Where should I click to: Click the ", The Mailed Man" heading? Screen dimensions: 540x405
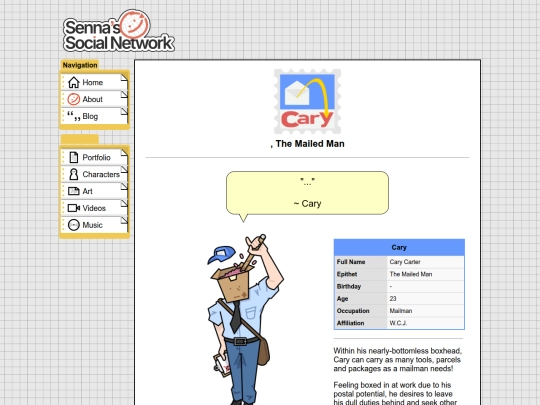307,144
